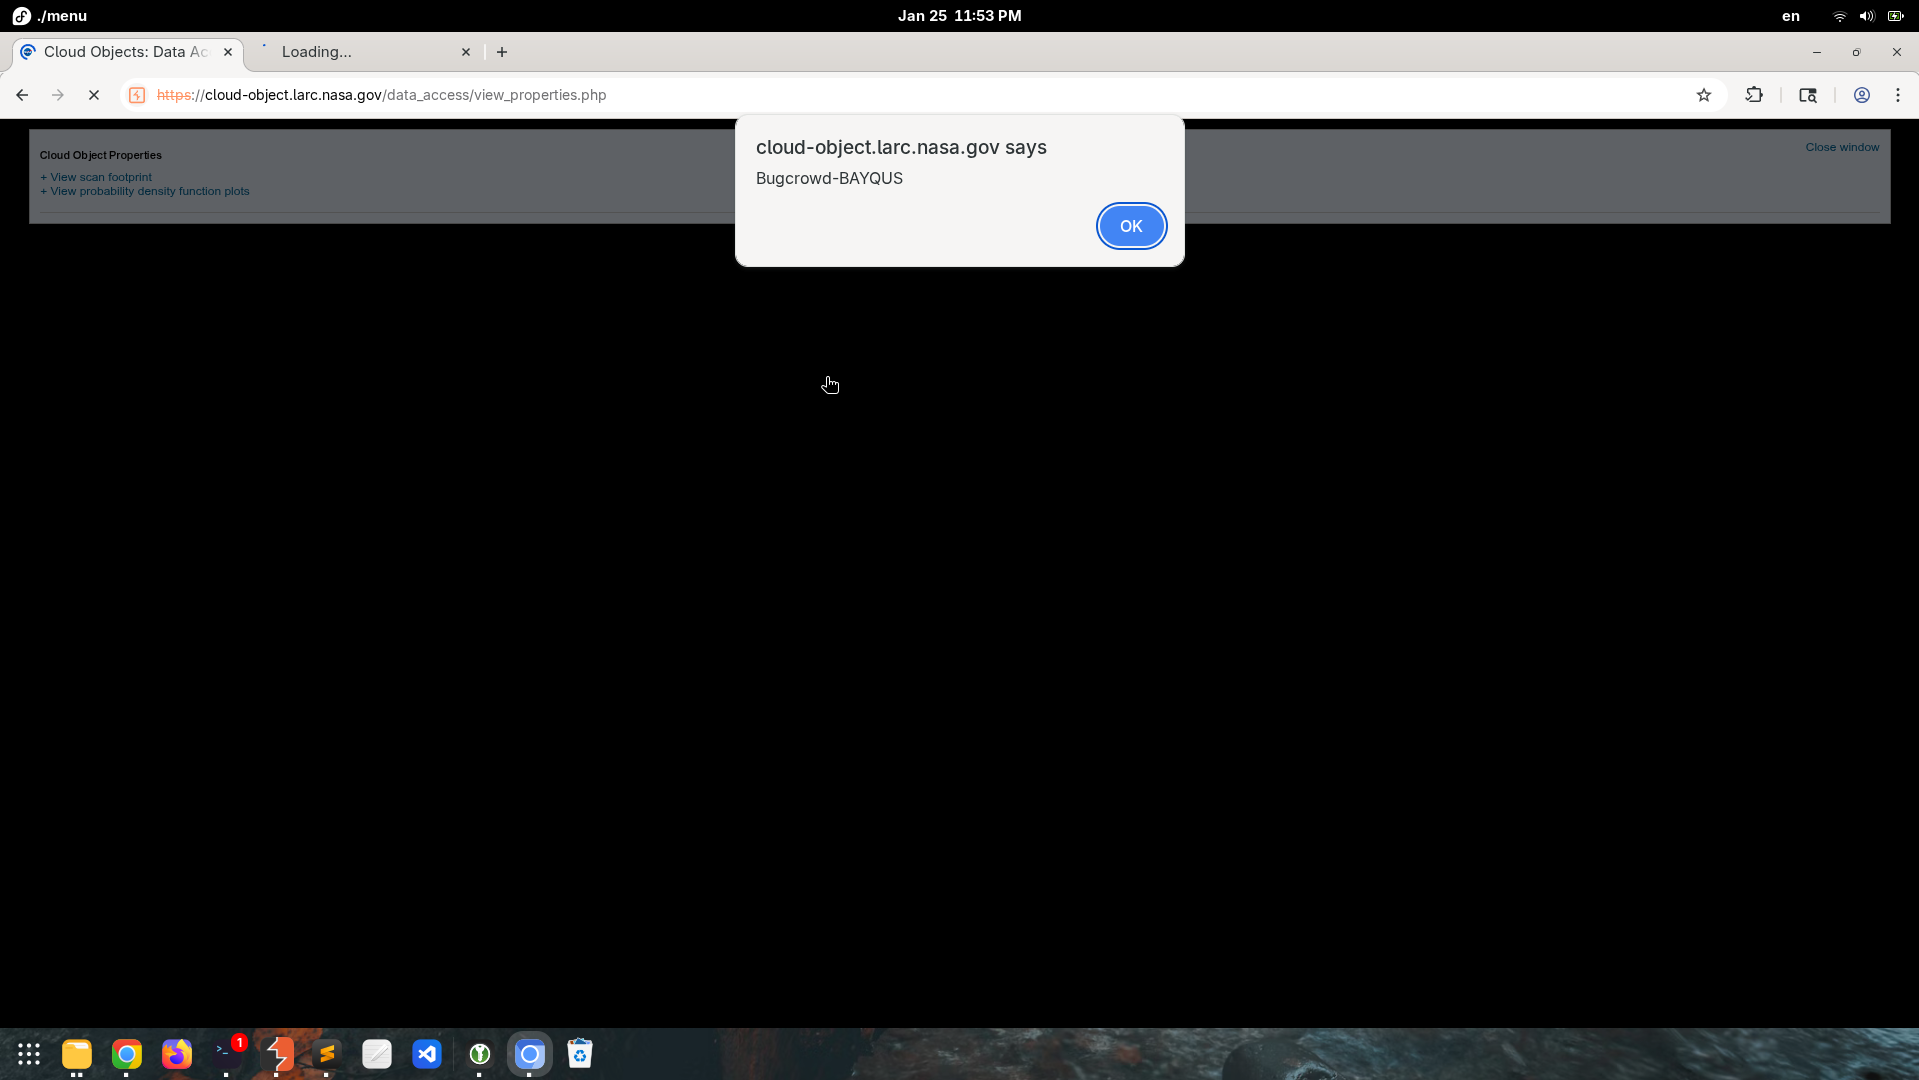Viewport: 1919px width, 1080px height.
Task: Bookmark this page with the star
Action: tap(1704, 95)
